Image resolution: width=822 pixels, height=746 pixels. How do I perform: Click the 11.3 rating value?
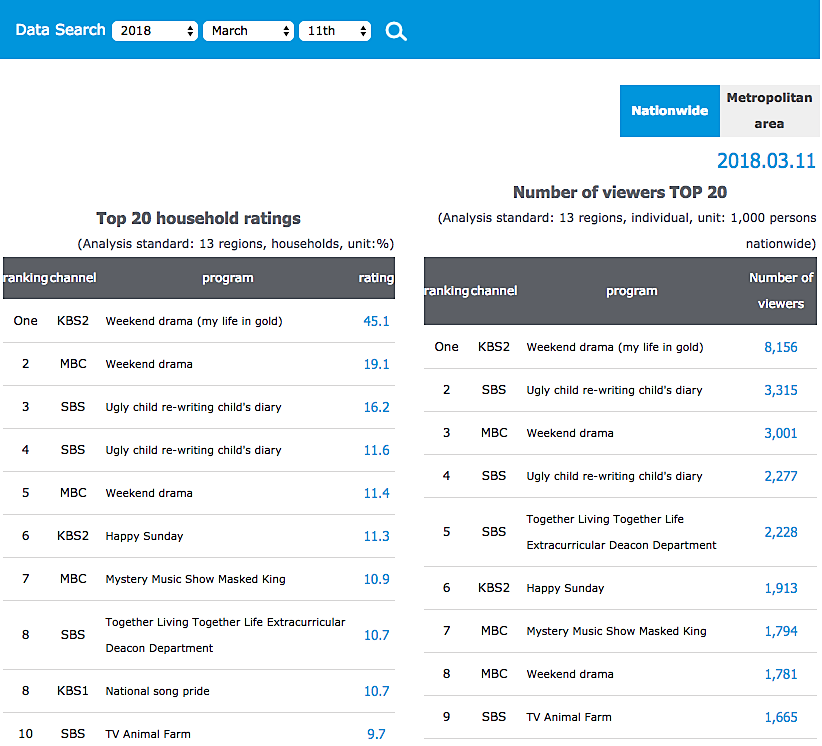pos(376,536)
